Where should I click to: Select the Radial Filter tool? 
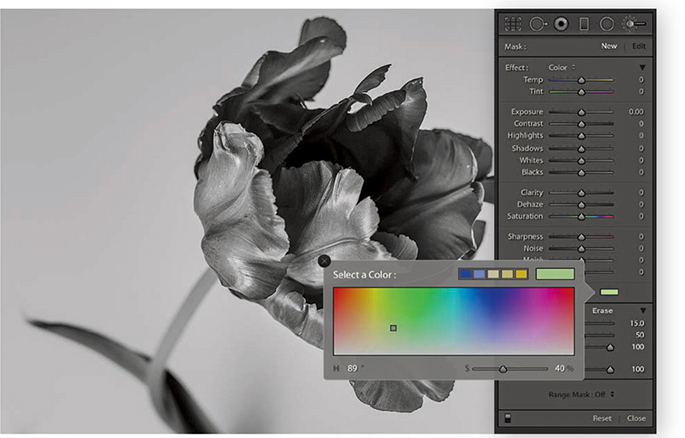click(x=607, y=24)
